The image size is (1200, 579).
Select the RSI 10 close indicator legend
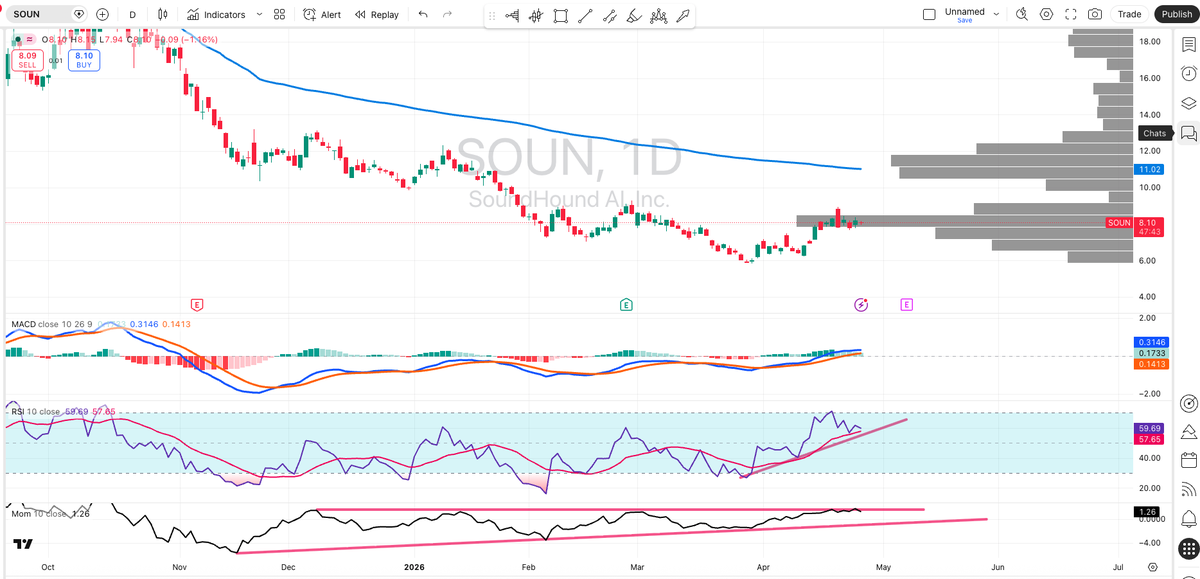[x=35, y=411]
